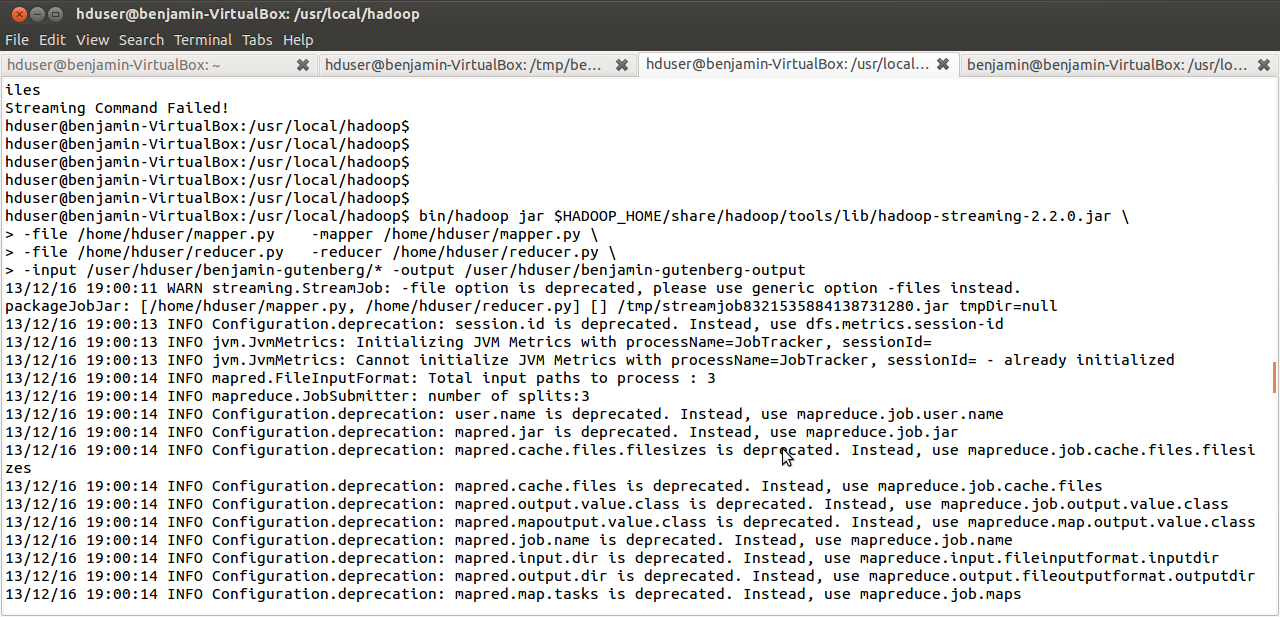Click the 'session.id is deprecated' line
The width and height of the screenshot is (1280, 617).
tap(504, 324)
